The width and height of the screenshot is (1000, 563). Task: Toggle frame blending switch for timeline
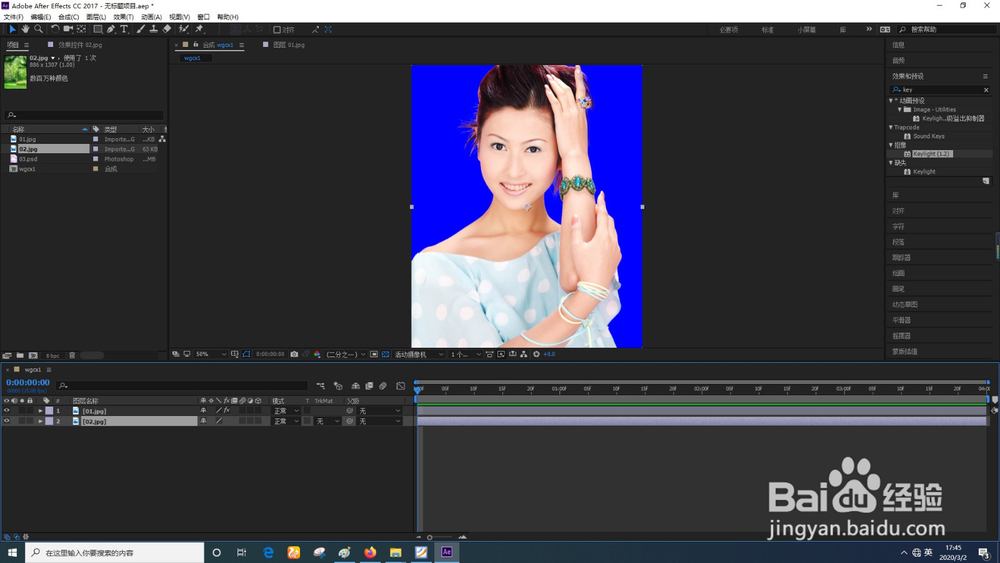[369, 386]
